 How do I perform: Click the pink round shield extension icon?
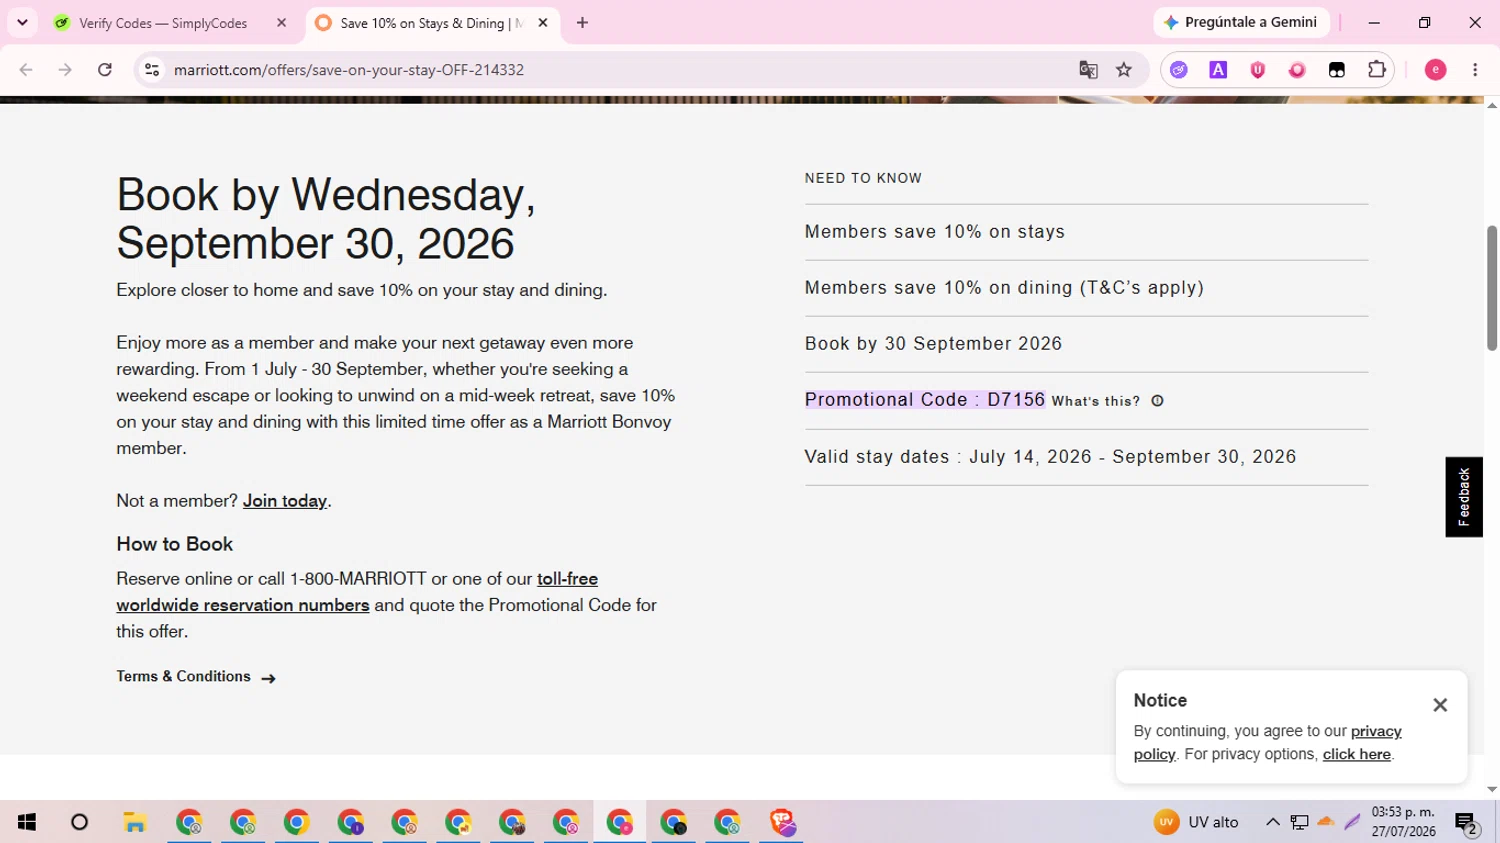tap(1297, 70)
